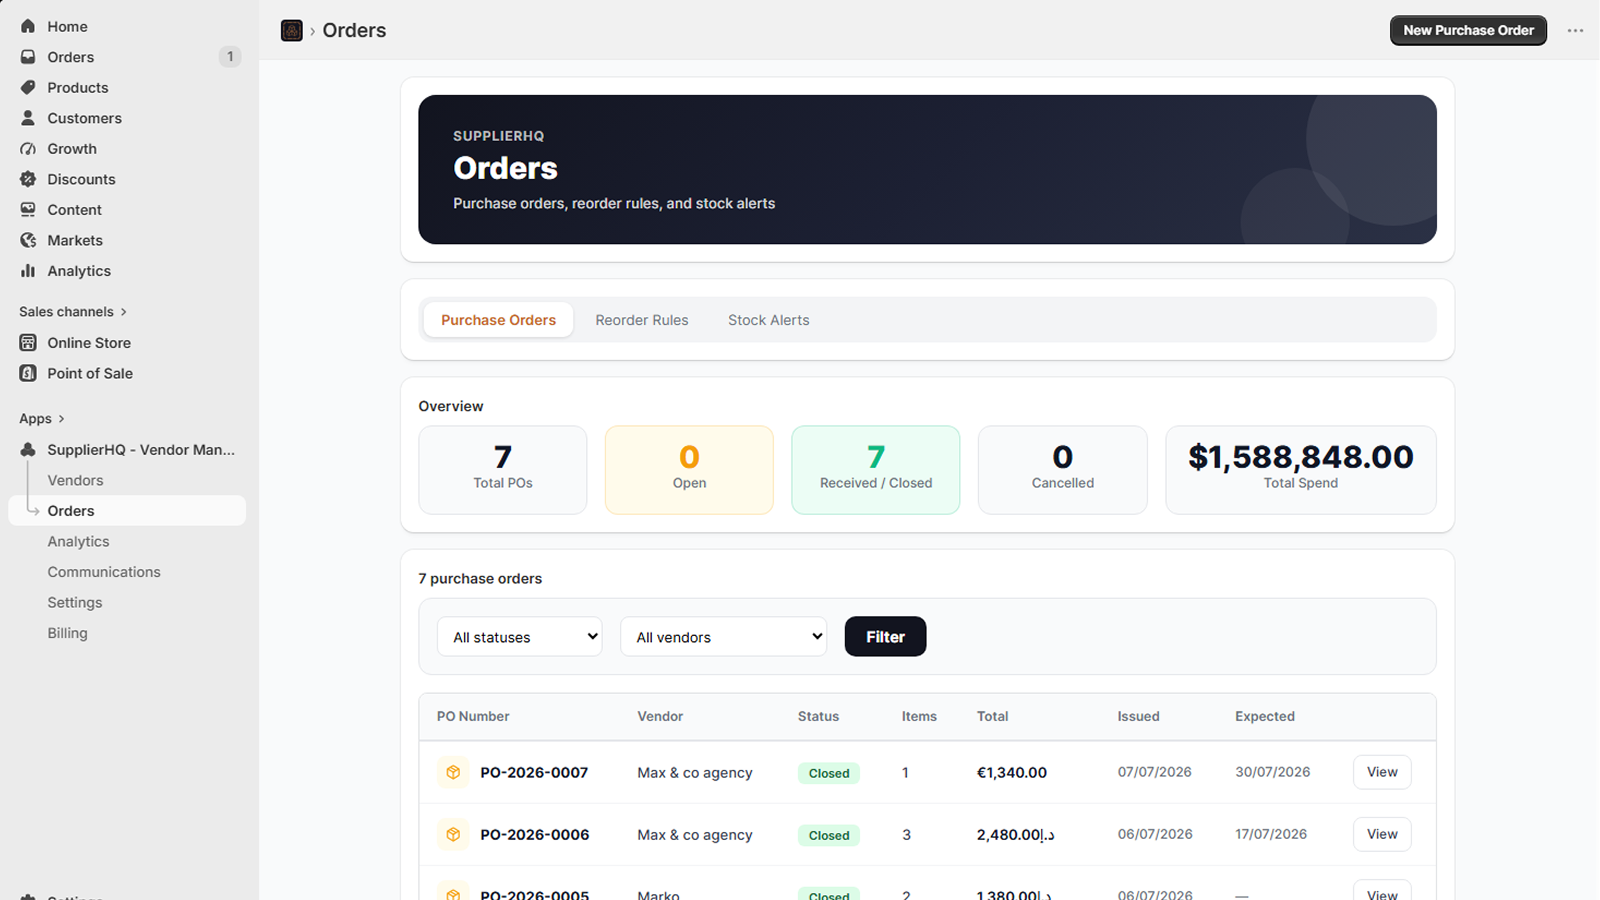Open Billing in SupplierHQ menu
This screenshot has height=900, width=1600.
[68, 633]
